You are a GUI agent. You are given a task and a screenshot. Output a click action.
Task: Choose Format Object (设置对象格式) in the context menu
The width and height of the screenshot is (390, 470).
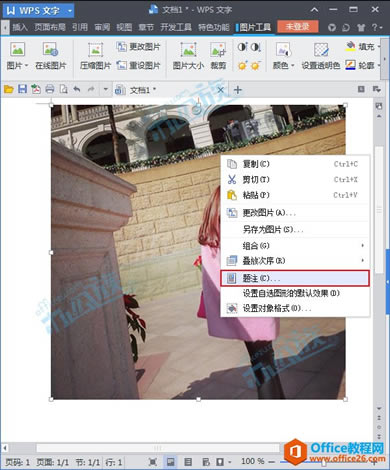(295, 308)
